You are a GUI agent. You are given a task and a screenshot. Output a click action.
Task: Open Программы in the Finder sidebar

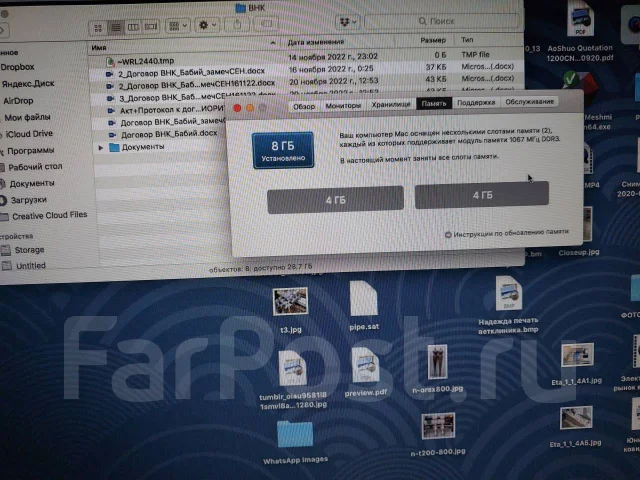point(30,151)
